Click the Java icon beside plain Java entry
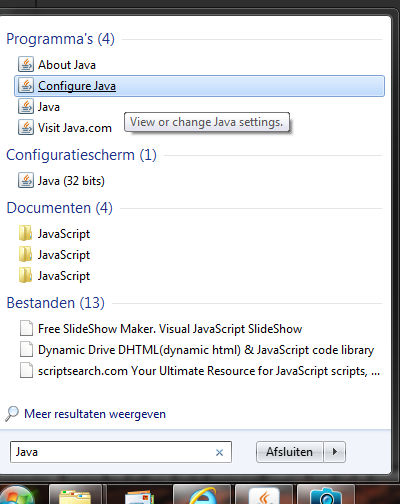The height and width of the screenshot is (504, 400). click(26, 107)
